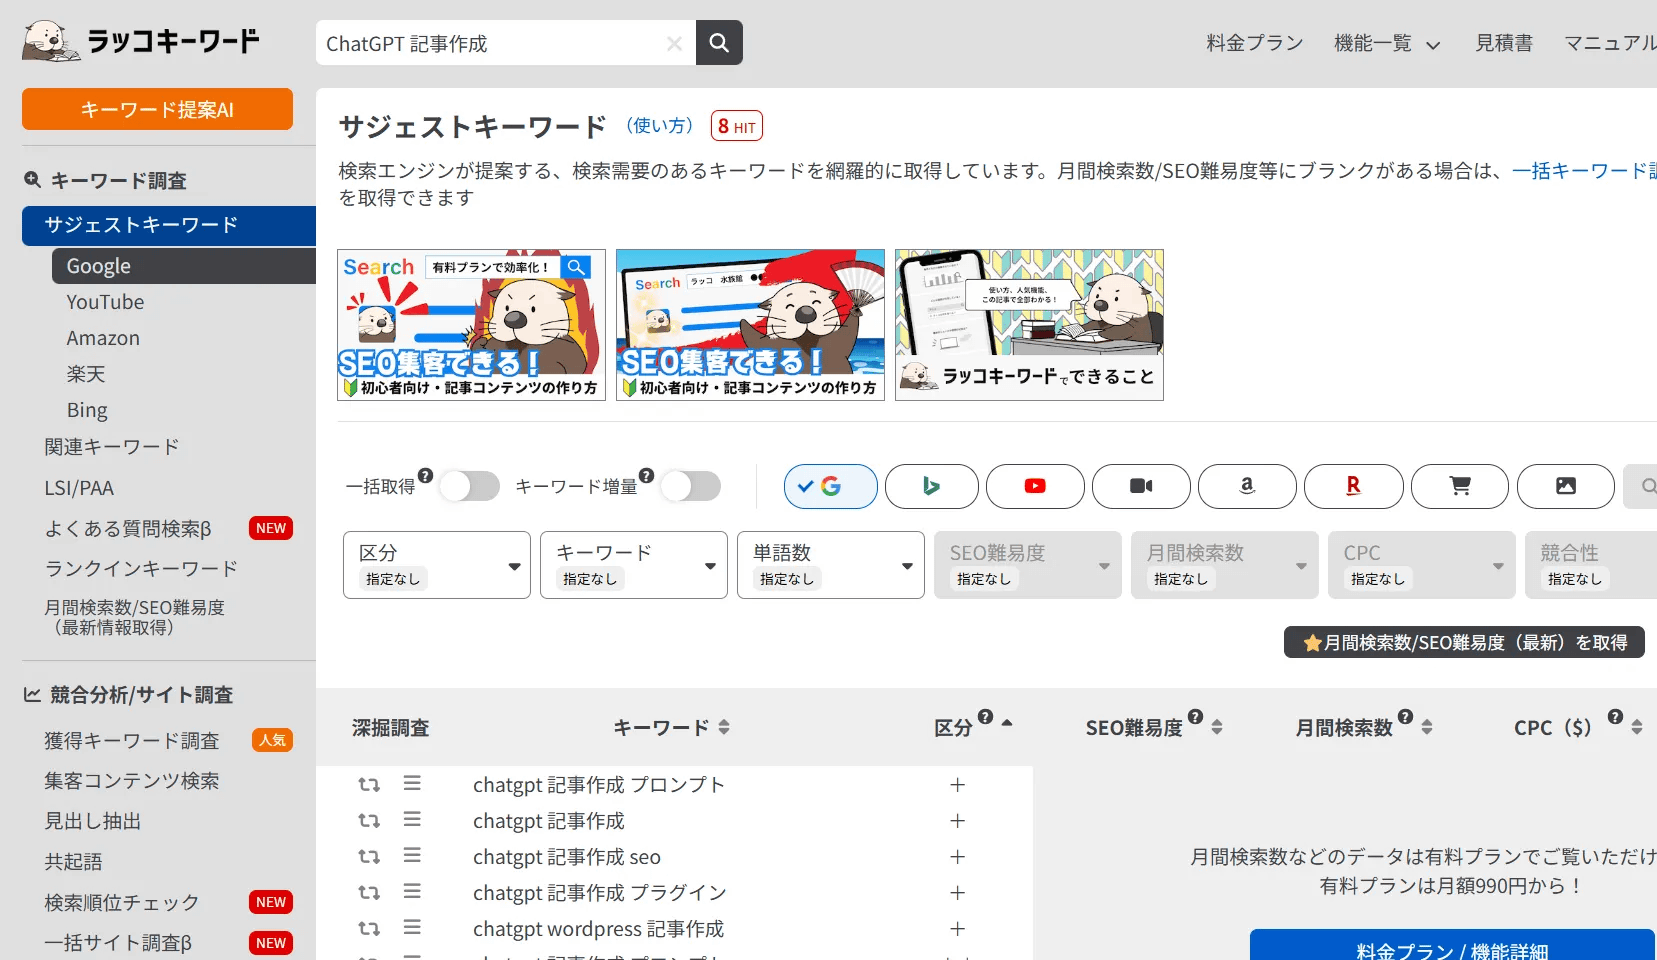
Task: Open the 区分 filter dropdown
Action: tap(436, 565)
